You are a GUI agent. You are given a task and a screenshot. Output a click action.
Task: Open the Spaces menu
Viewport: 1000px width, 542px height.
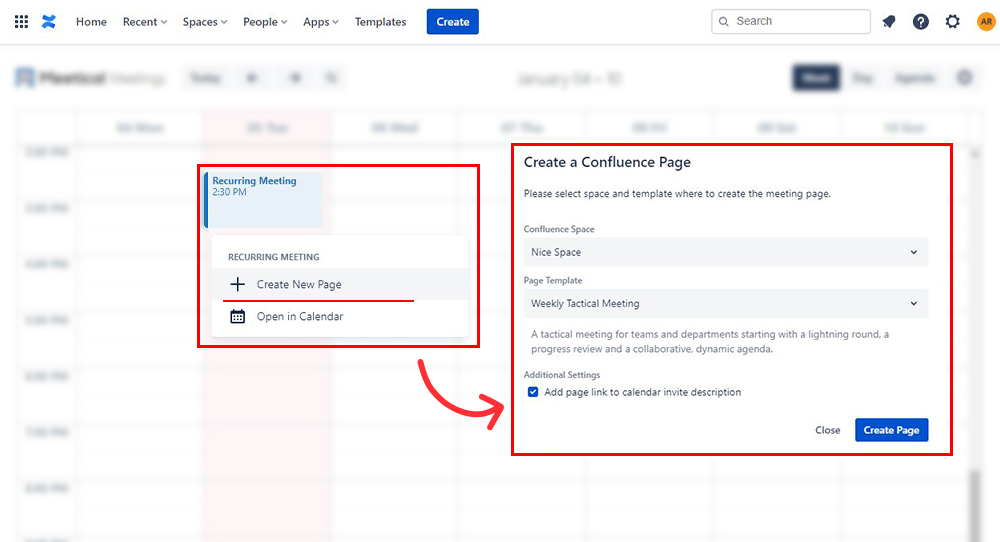(x=205, y=22)
